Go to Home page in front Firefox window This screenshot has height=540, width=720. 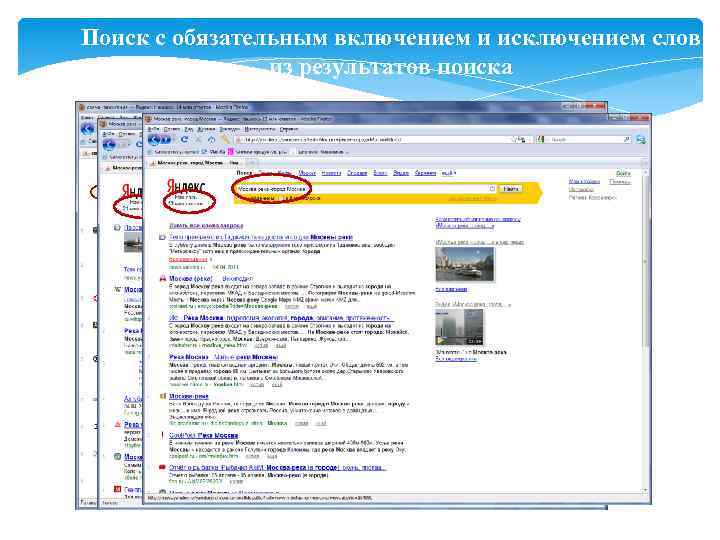(x=211, y=140)
